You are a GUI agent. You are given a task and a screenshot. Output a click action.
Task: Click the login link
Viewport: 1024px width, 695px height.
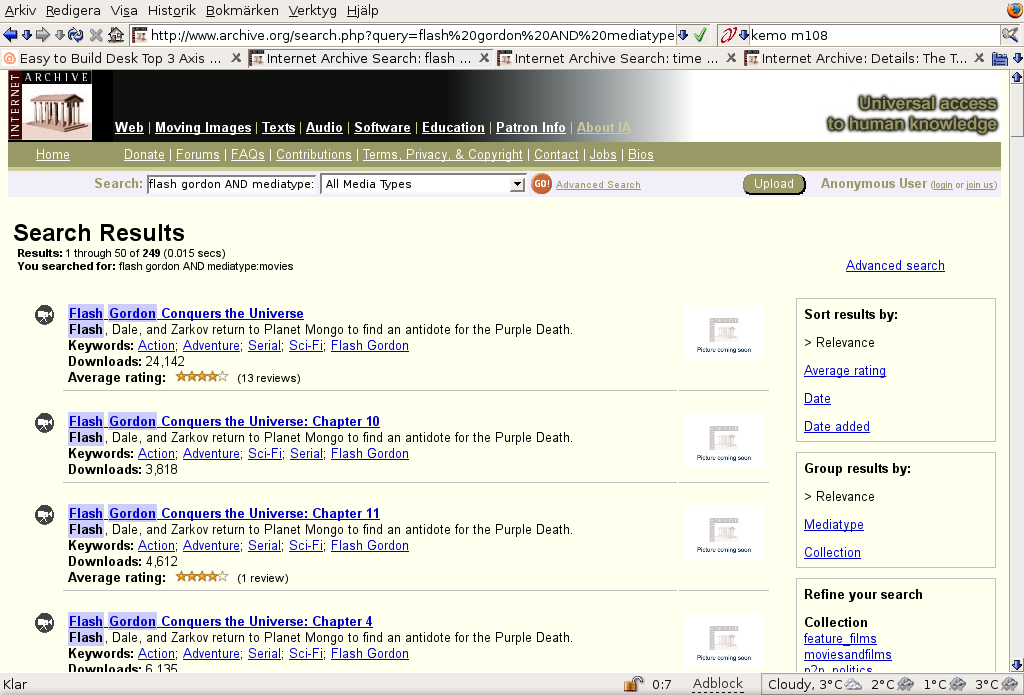click(x=942, y=186)
